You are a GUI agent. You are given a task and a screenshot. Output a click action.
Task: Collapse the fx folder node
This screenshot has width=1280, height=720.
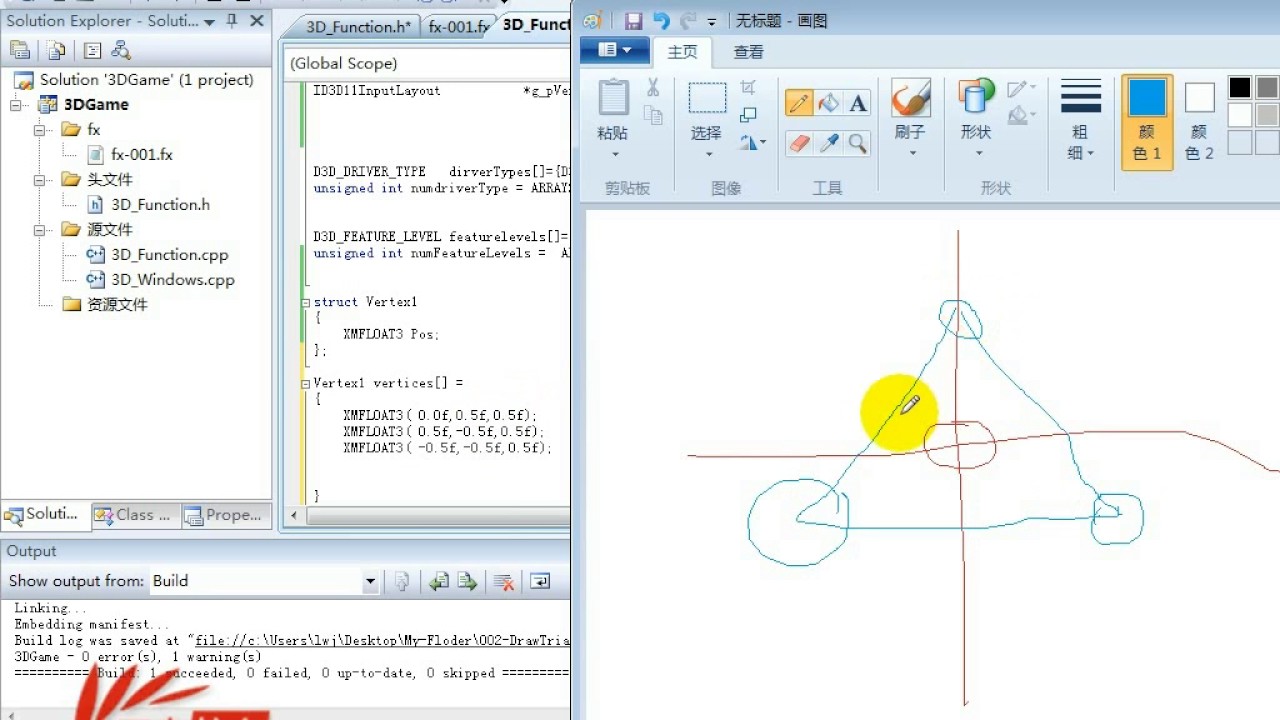tap(40, 129)
